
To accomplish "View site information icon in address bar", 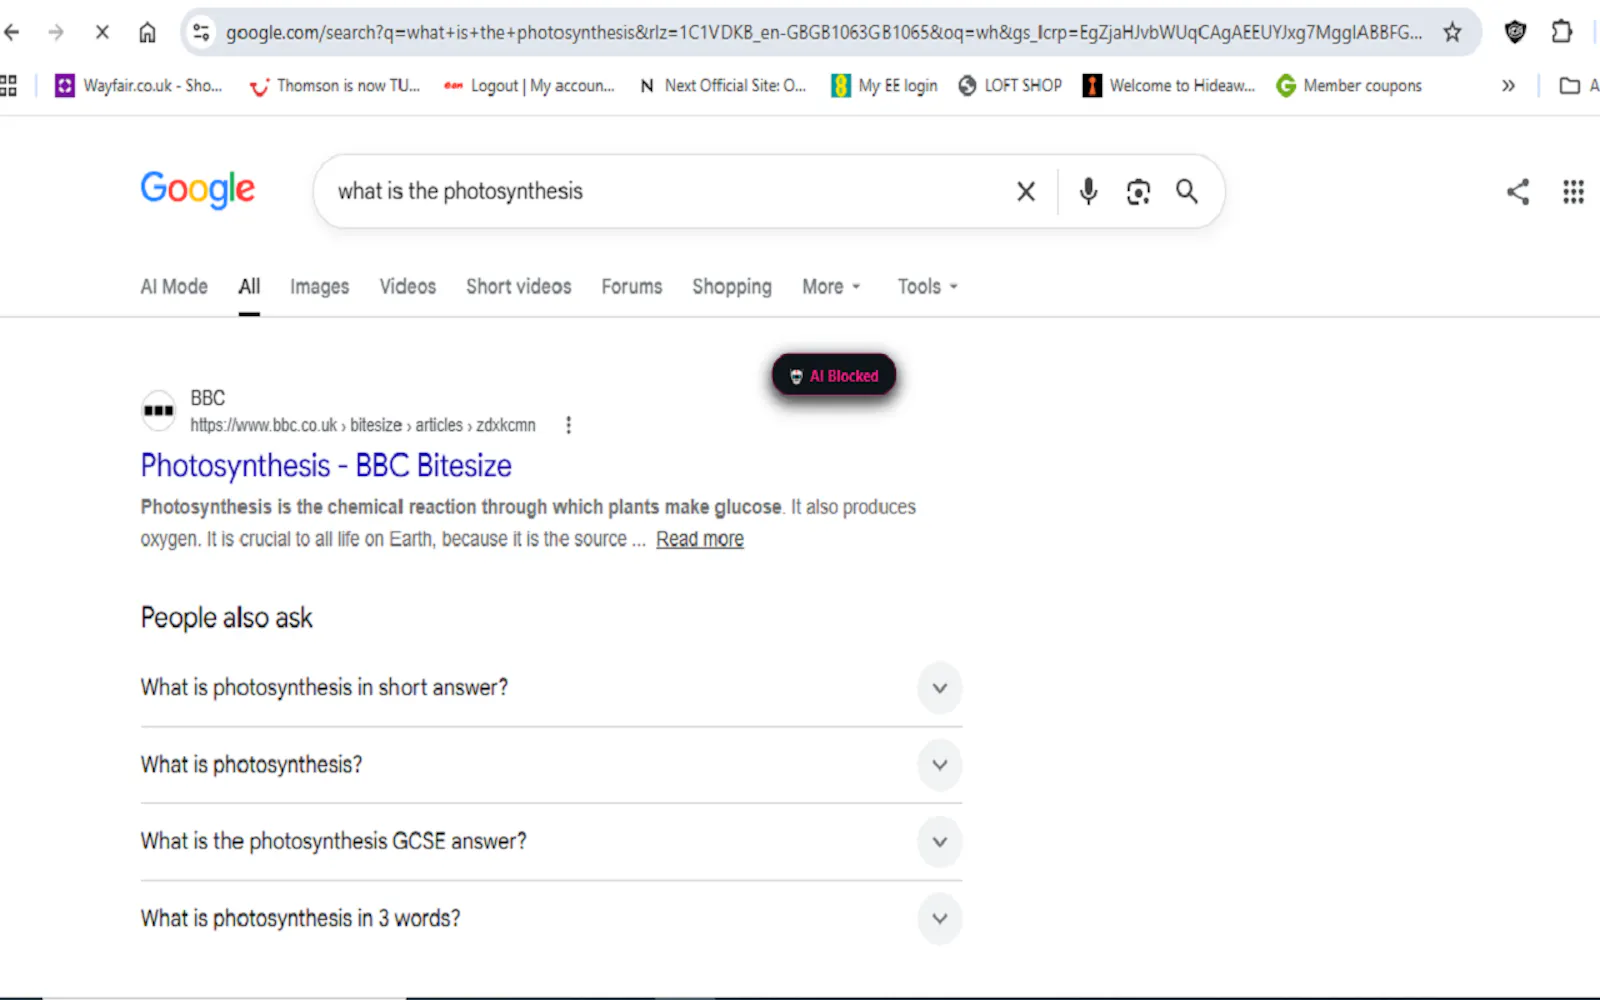I will pos(202,32).
